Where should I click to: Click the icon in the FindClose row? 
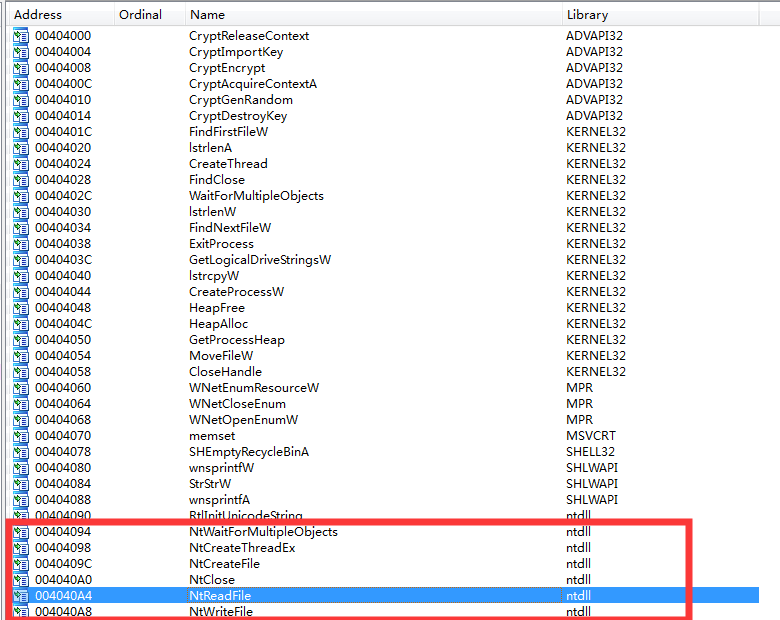21,180
